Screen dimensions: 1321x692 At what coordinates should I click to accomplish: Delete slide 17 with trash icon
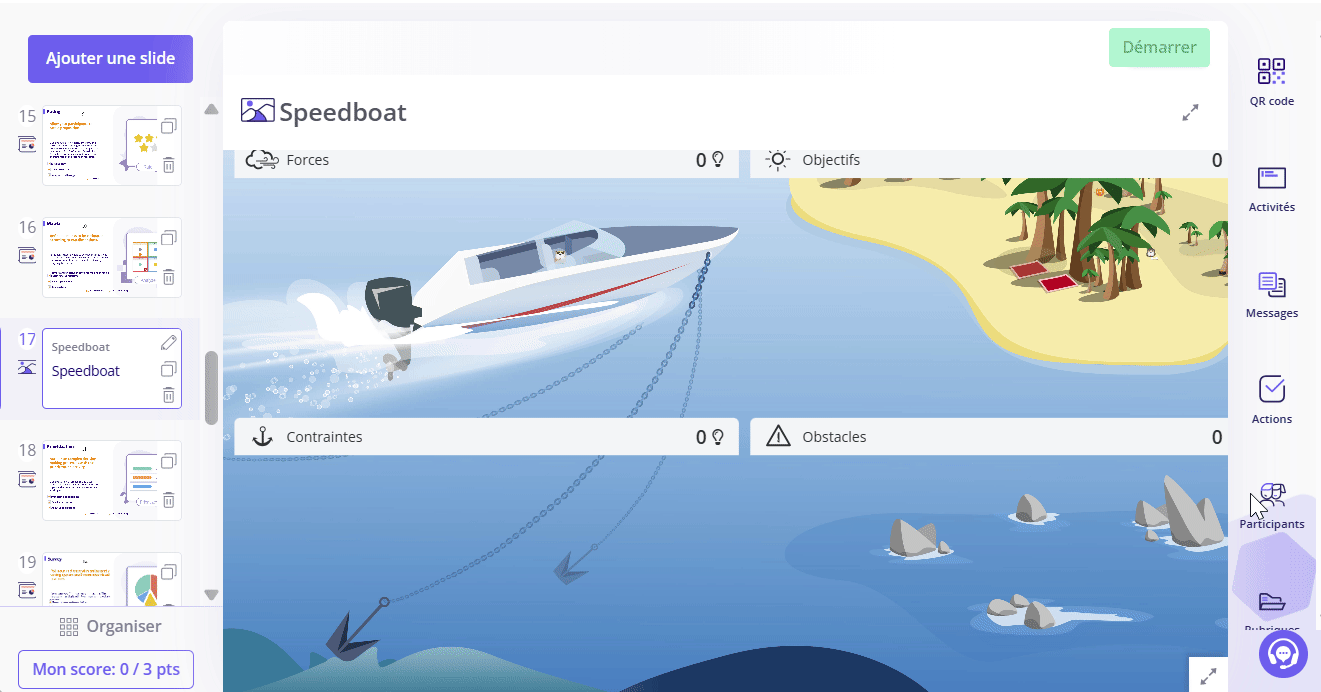click(169, 394)
